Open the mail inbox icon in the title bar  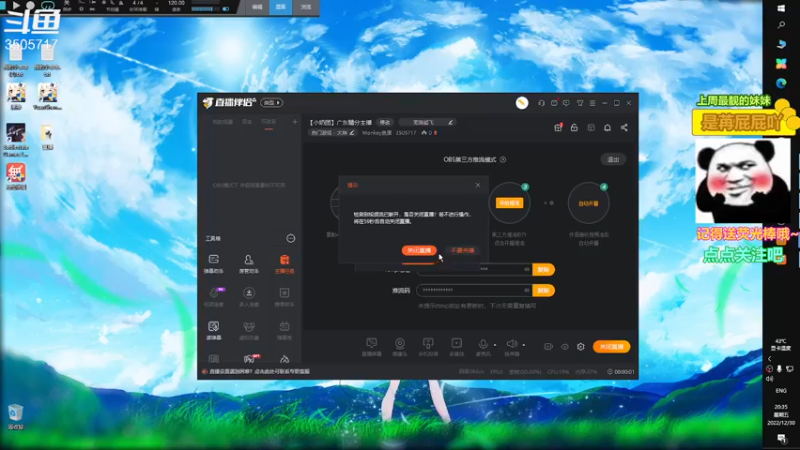point(554,103)
